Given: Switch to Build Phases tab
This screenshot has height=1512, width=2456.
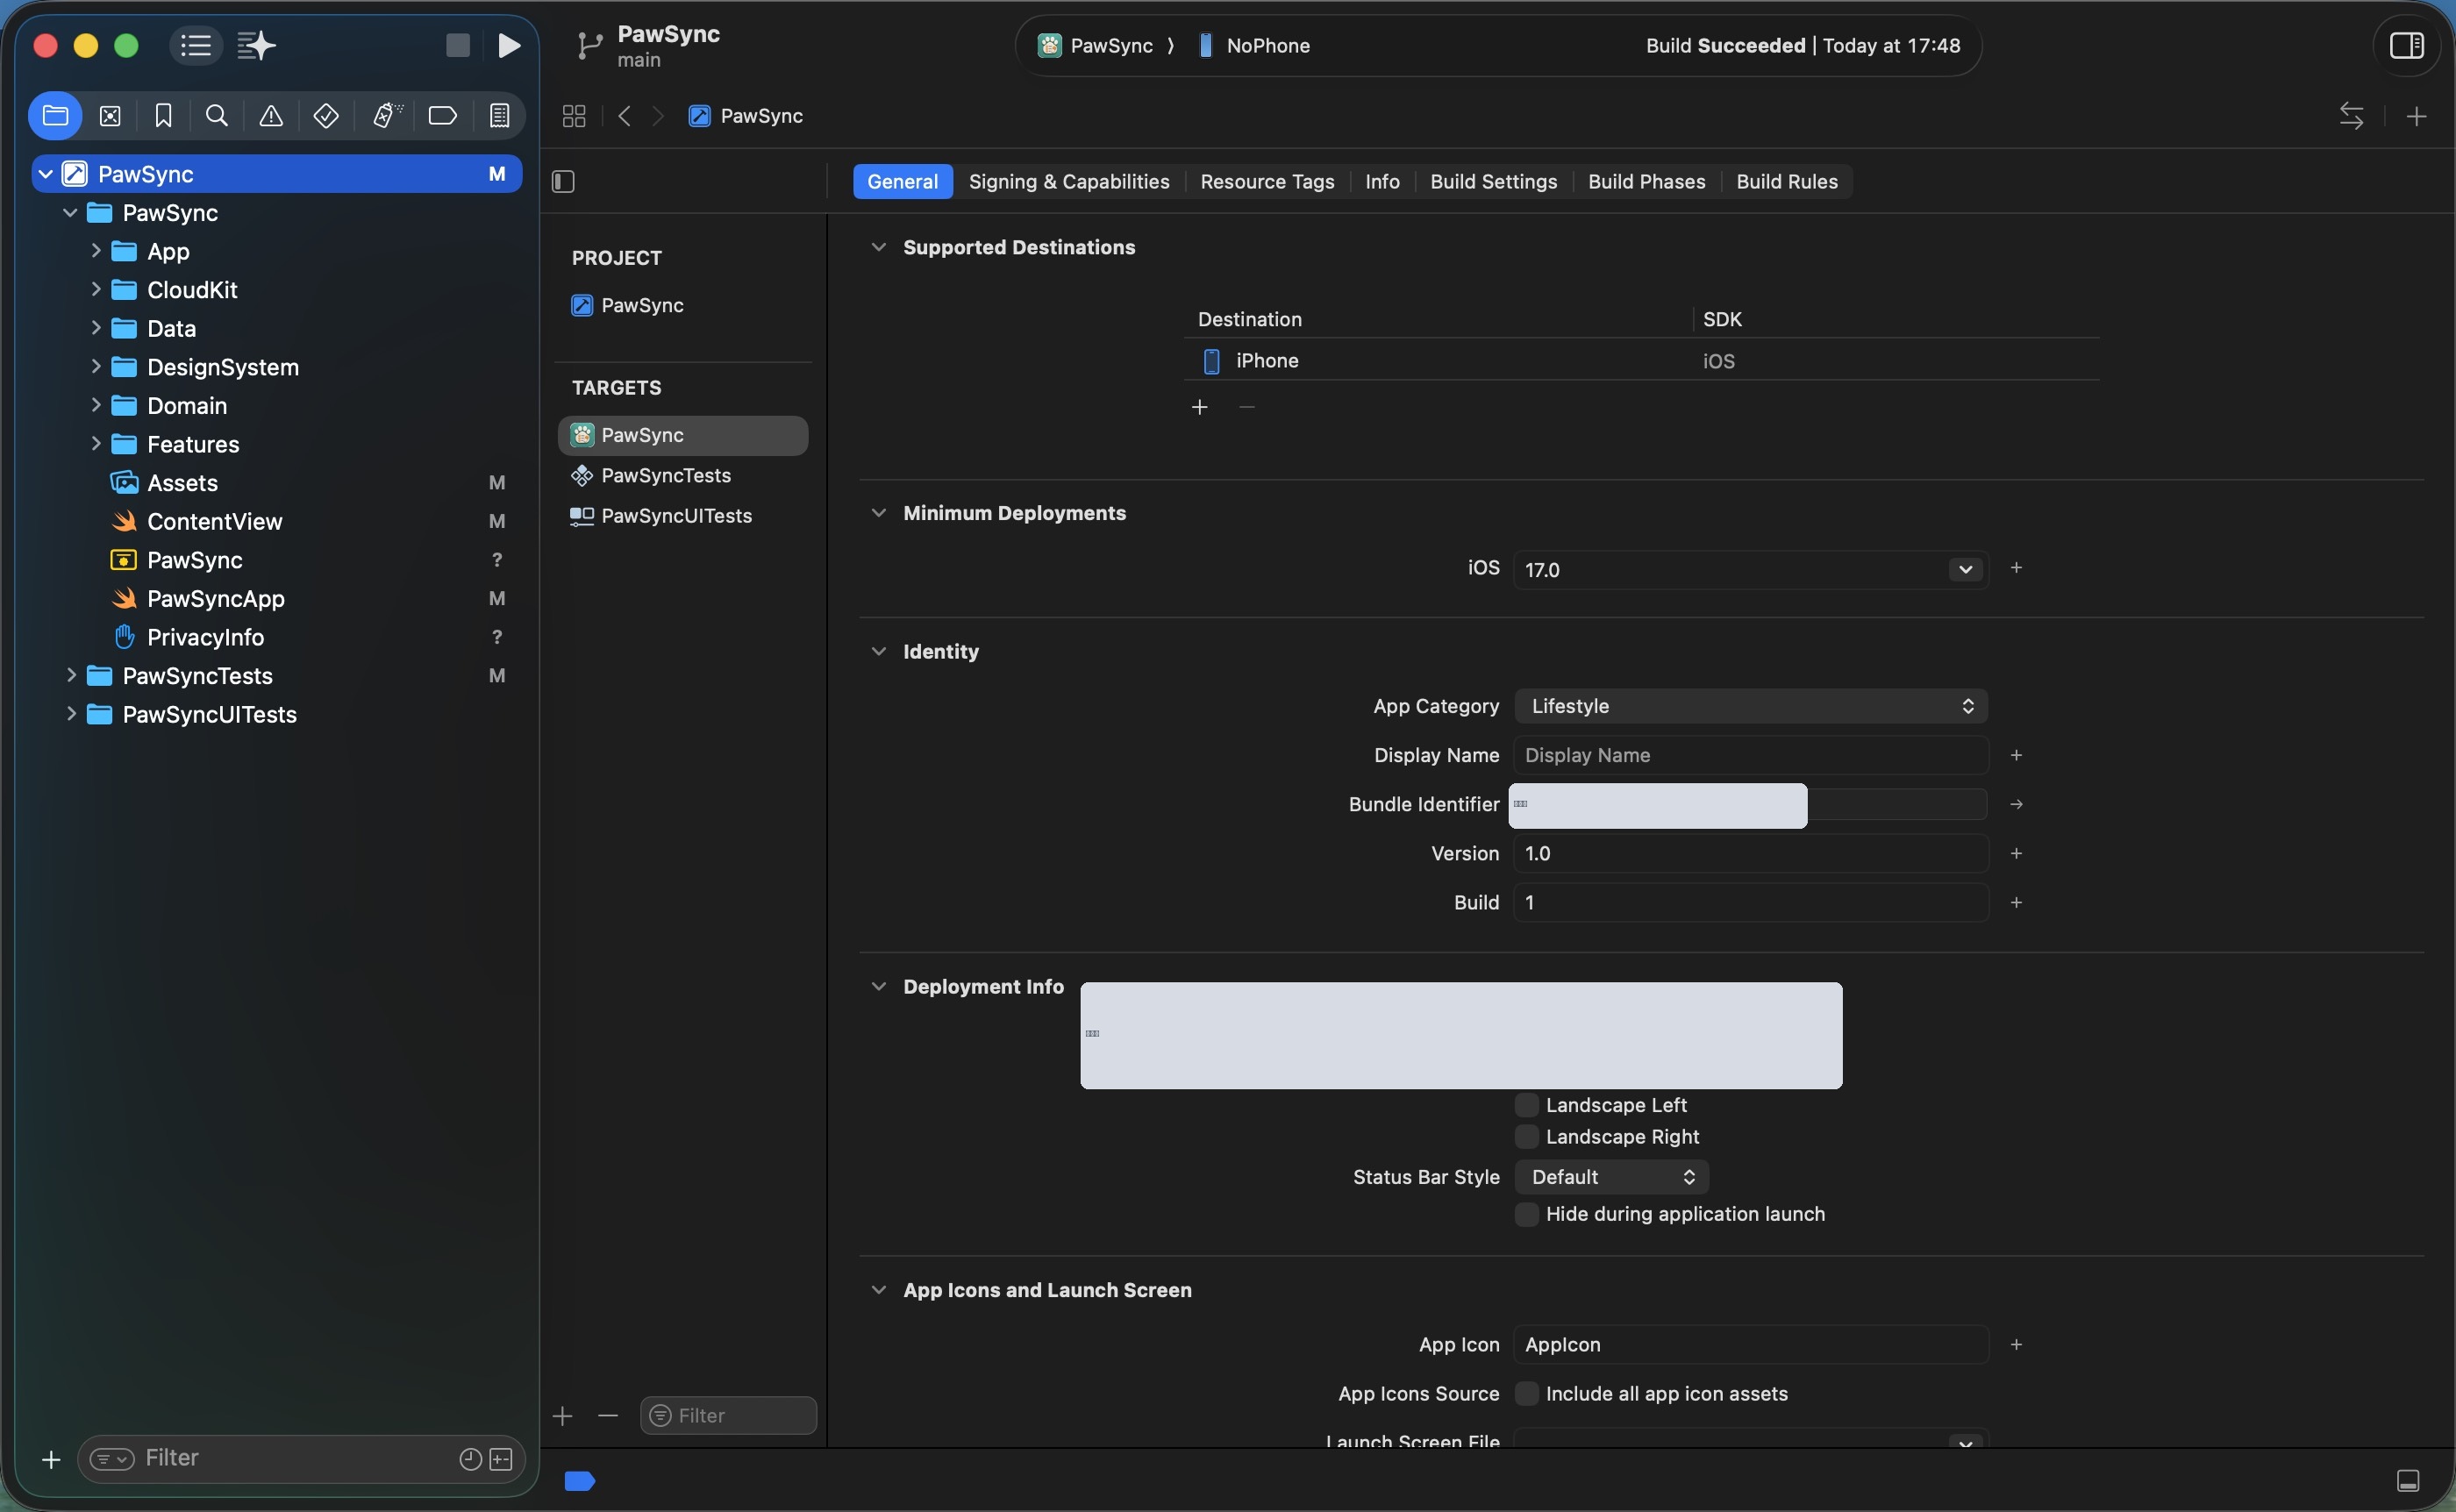Looking at the screenshot, I should [1646, 181].
